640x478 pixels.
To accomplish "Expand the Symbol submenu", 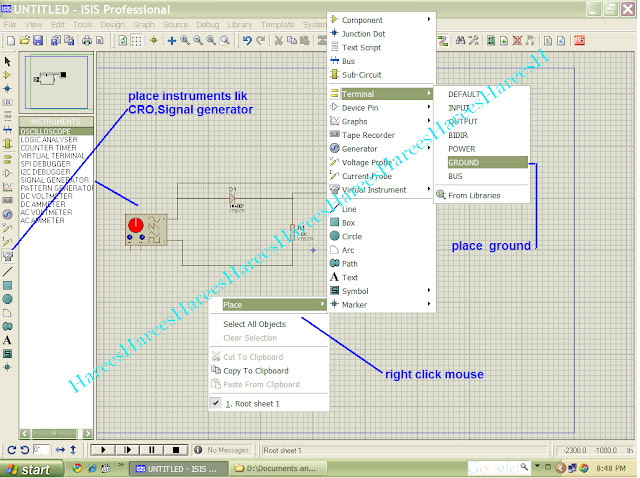I will (382, 291).
